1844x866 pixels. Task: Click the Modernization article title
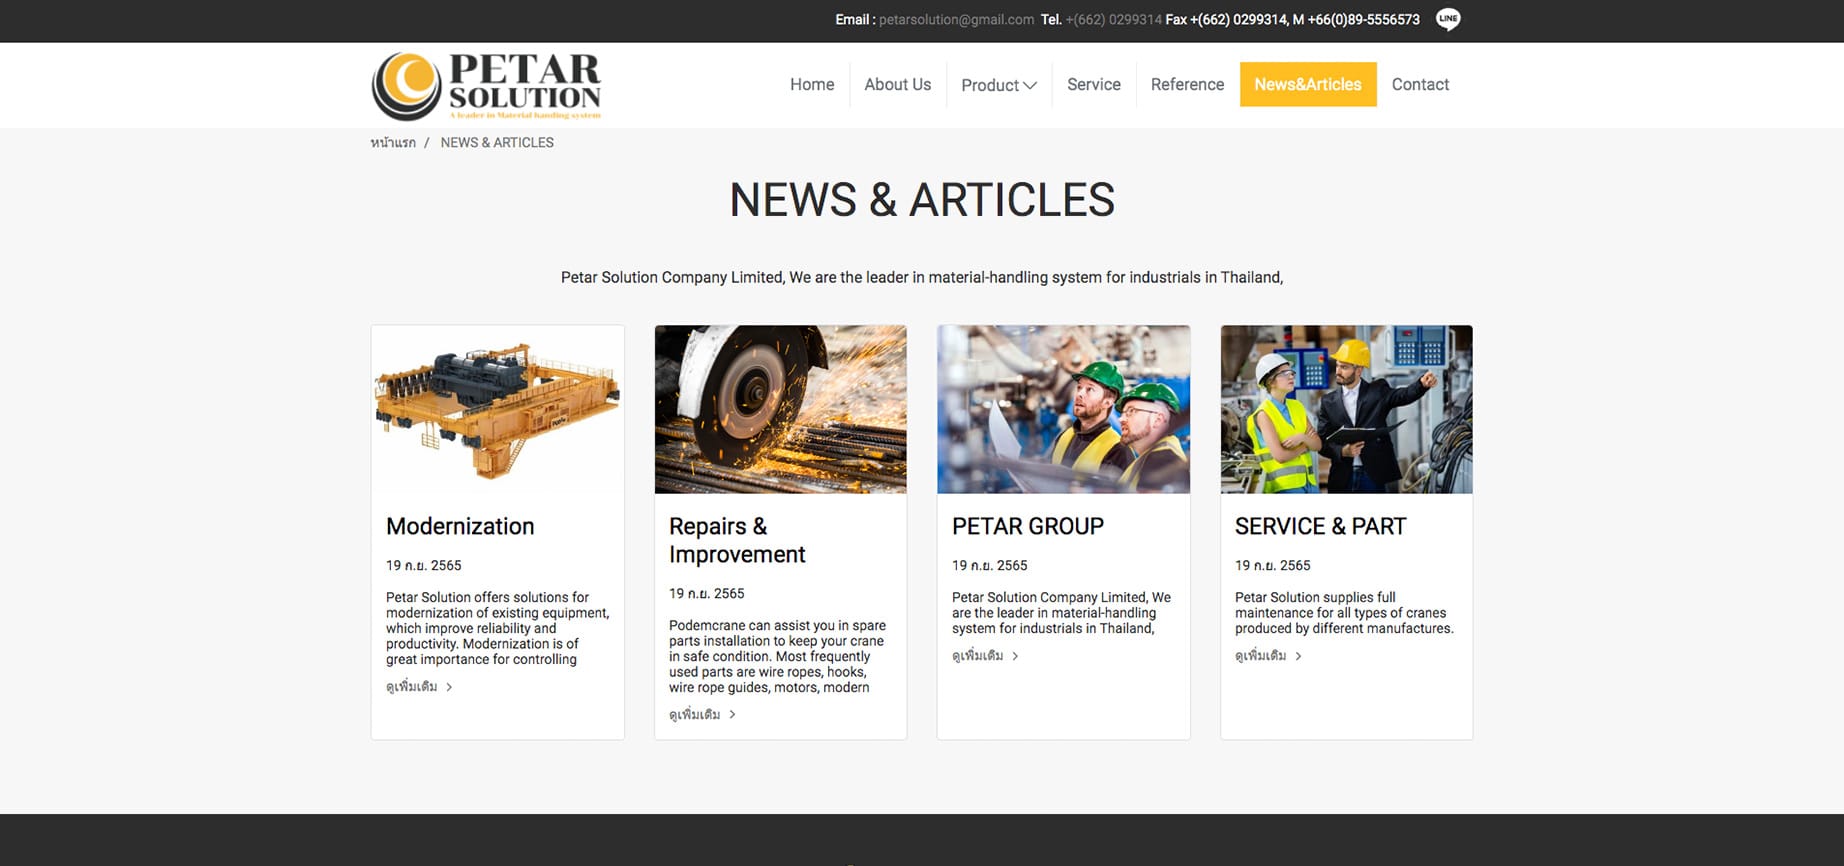[460, 526]
